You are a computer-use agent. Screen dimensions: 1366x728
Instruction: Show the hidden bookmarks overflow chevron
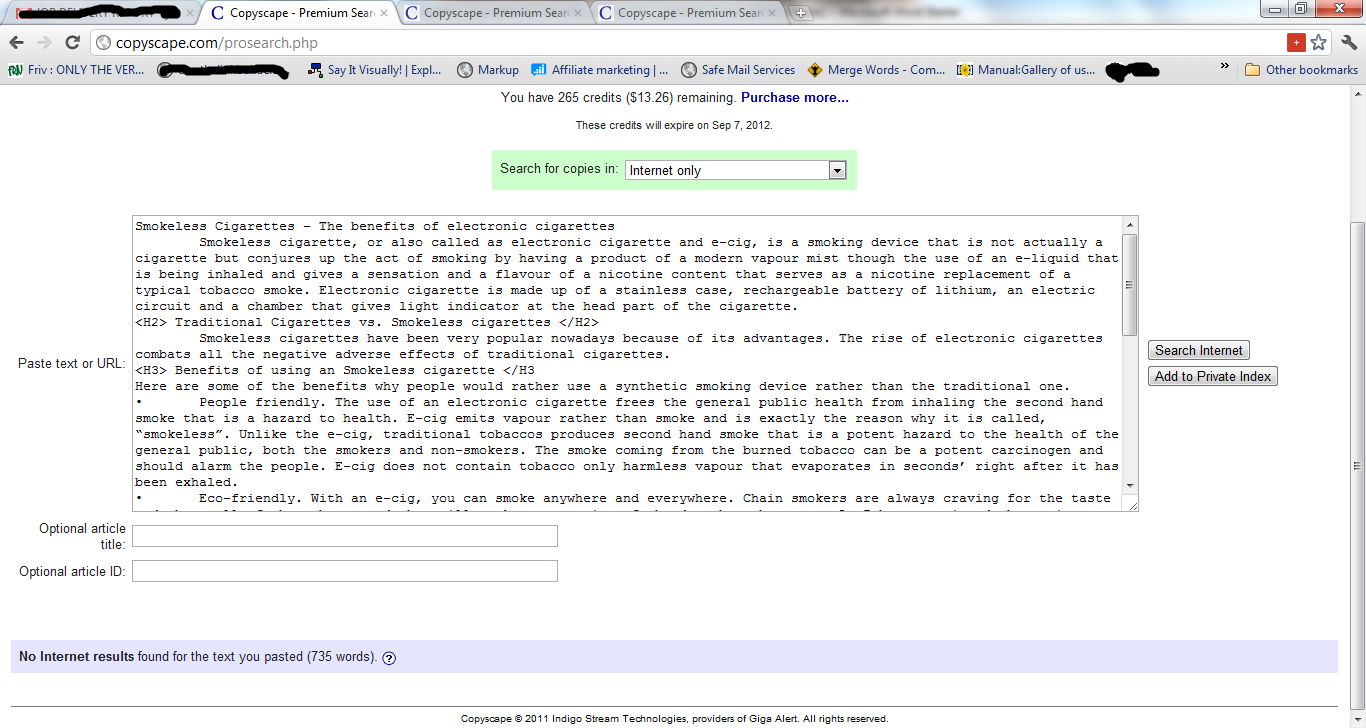(x=1225, y=67)
